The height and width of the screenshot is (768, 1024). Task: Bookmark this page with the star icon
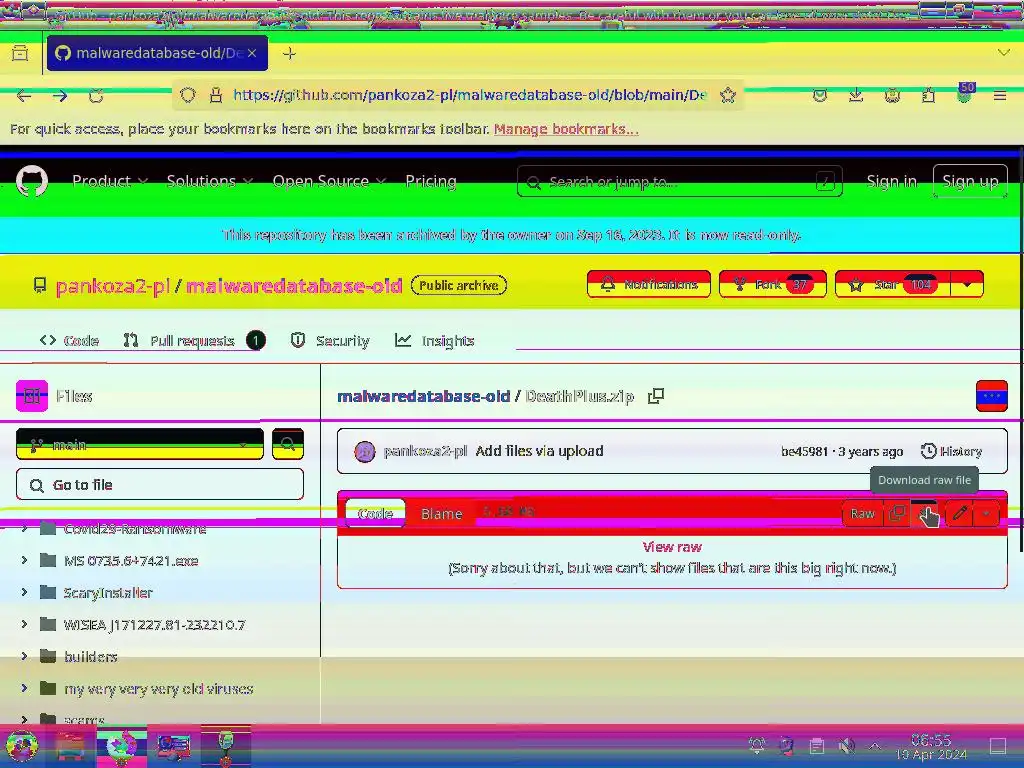tap(728, 95)
